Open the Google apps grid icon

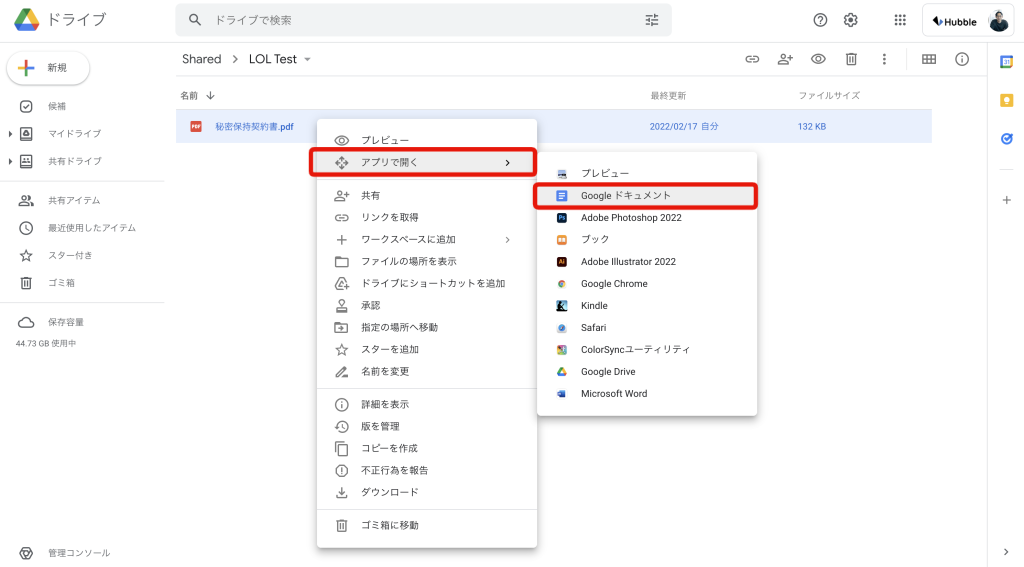coord(900,20)
